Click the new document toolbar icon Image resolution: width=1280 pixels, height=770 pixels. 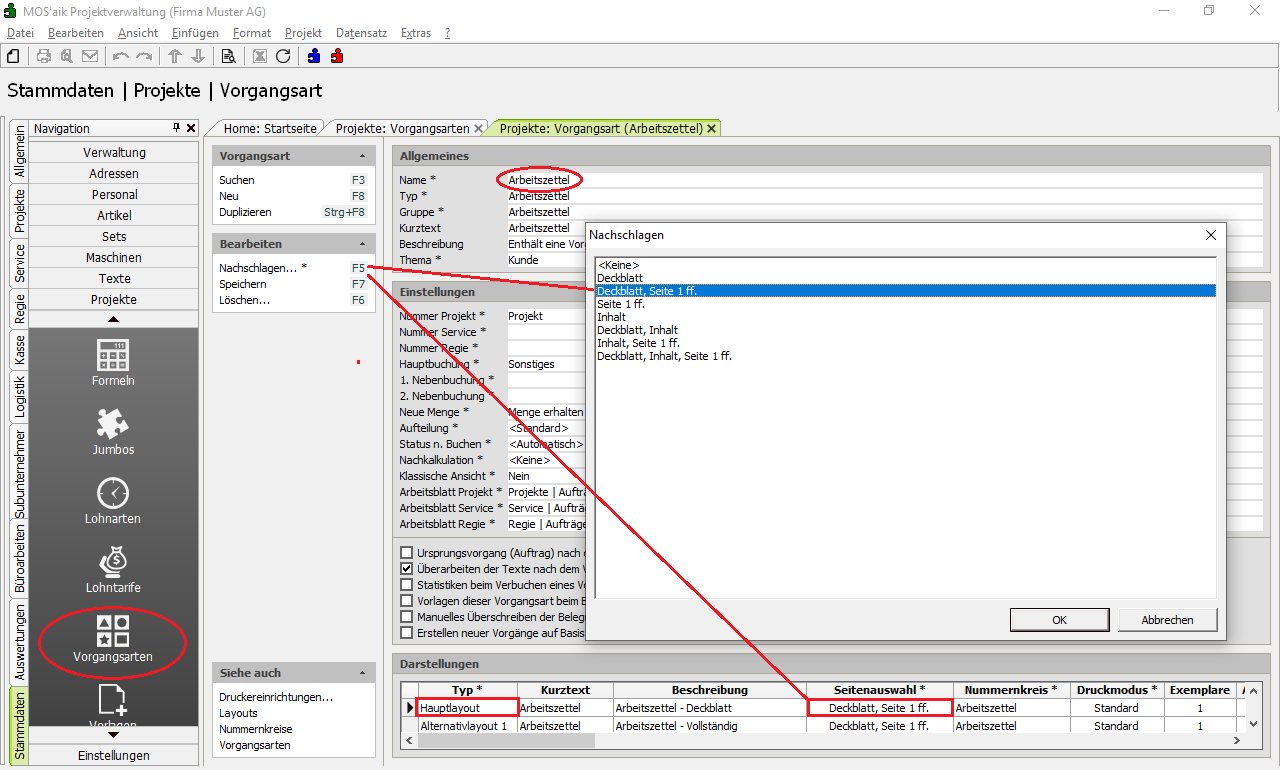coord(14,56)
